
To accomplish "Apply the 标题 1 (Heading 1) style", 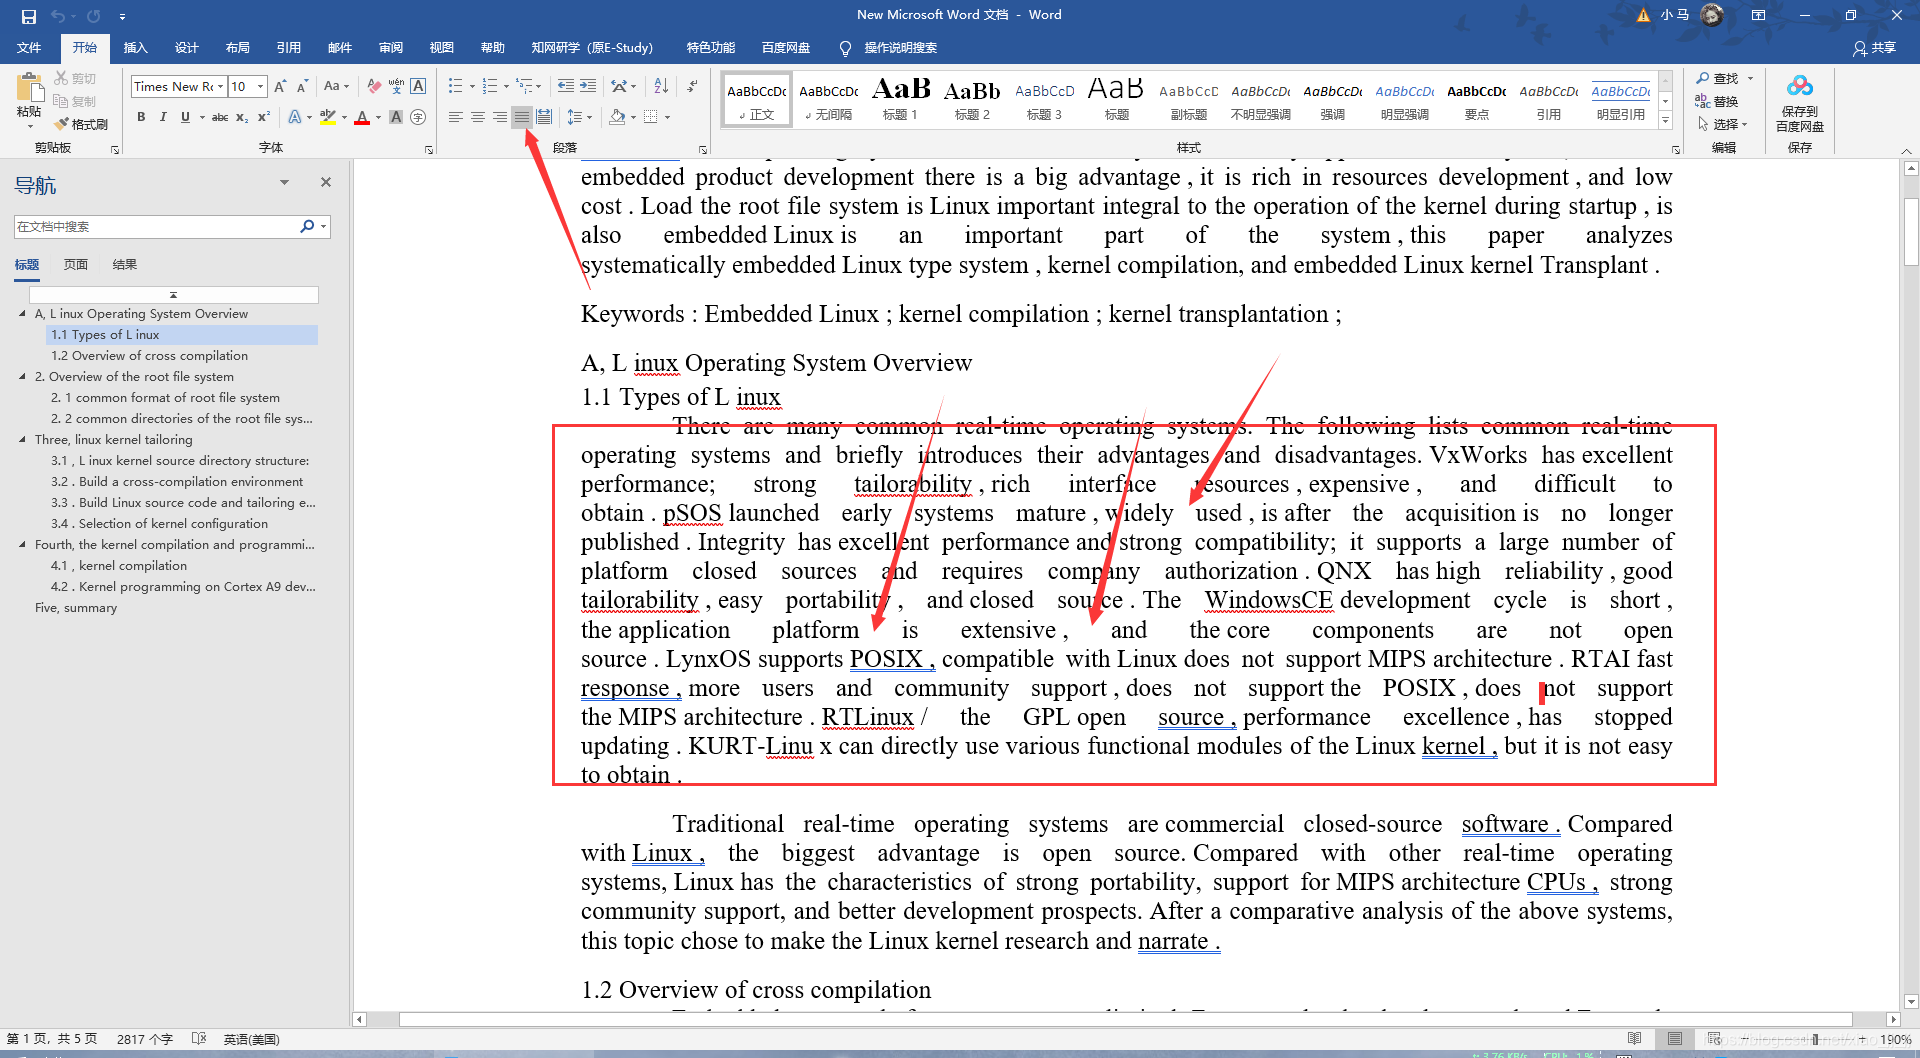I will (900, 99).
